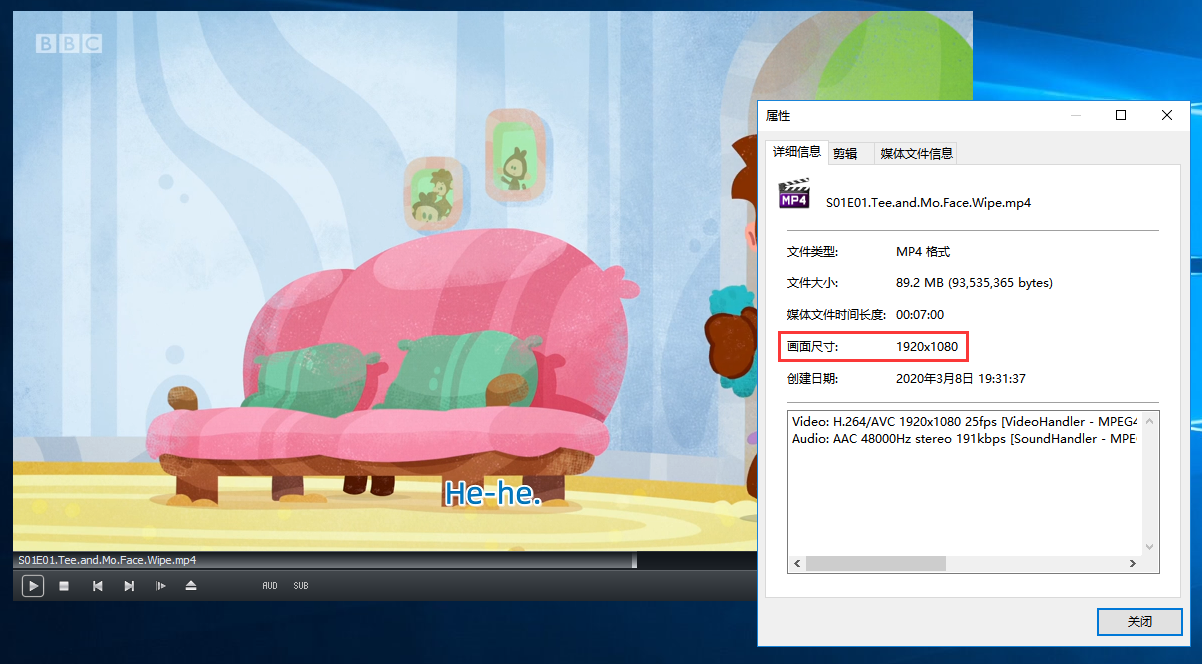Stop video playback

(x=64, y=586)
